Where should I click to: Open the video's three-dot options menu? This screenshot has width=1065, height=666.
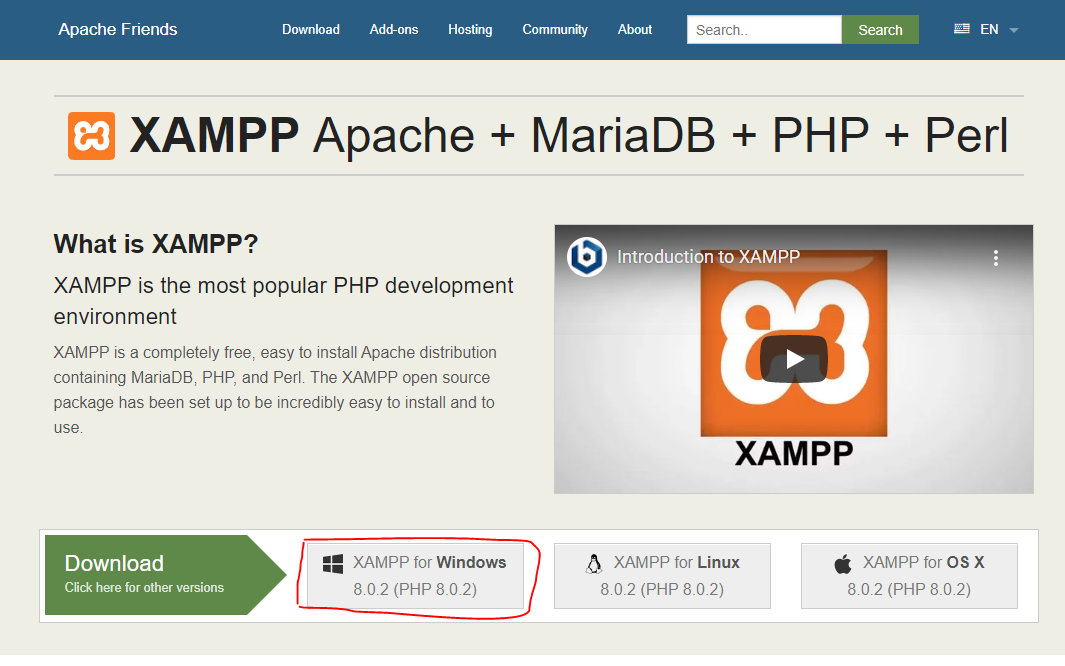(995, 258)
